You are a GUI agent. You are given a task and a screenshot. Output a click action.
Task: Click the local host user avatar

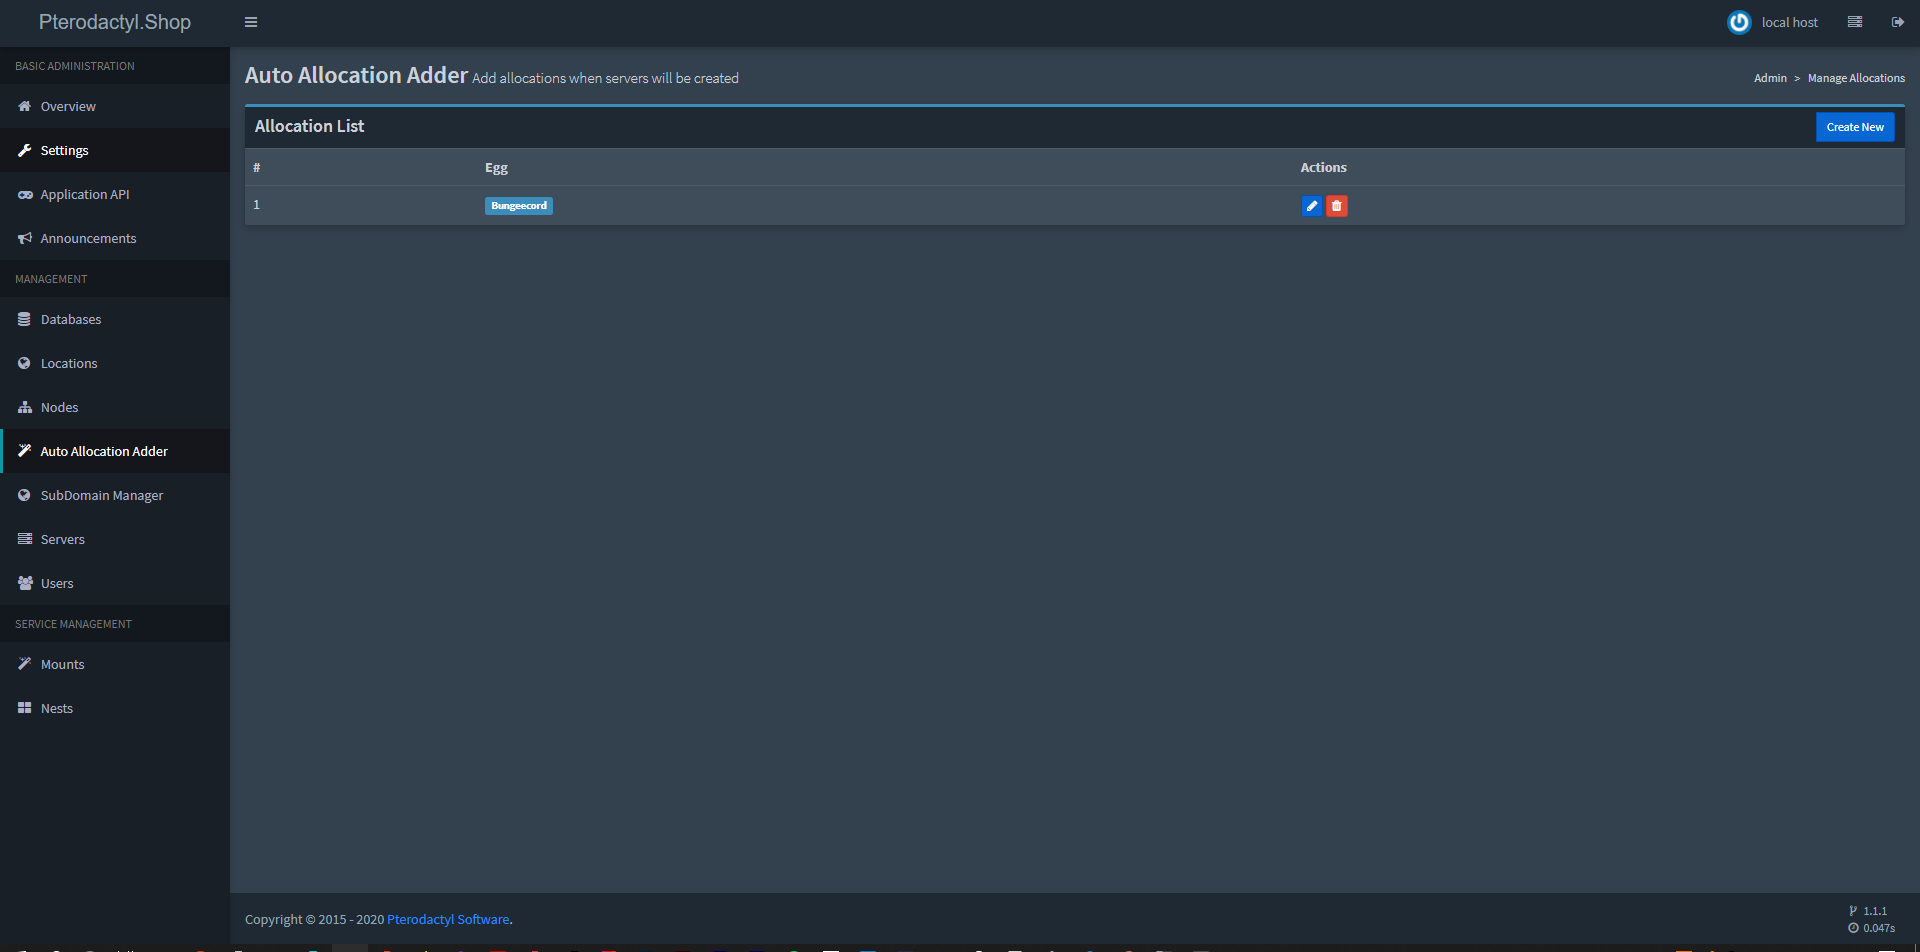pyautogui.click(x=1739, y=22)
